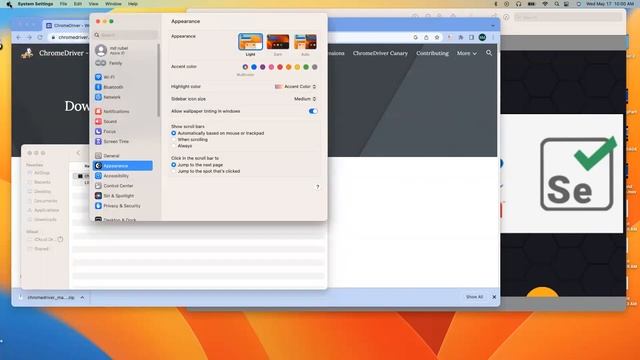Choose the Multicolor accent color
Screen dimensions: 640x360
point(245,67)
